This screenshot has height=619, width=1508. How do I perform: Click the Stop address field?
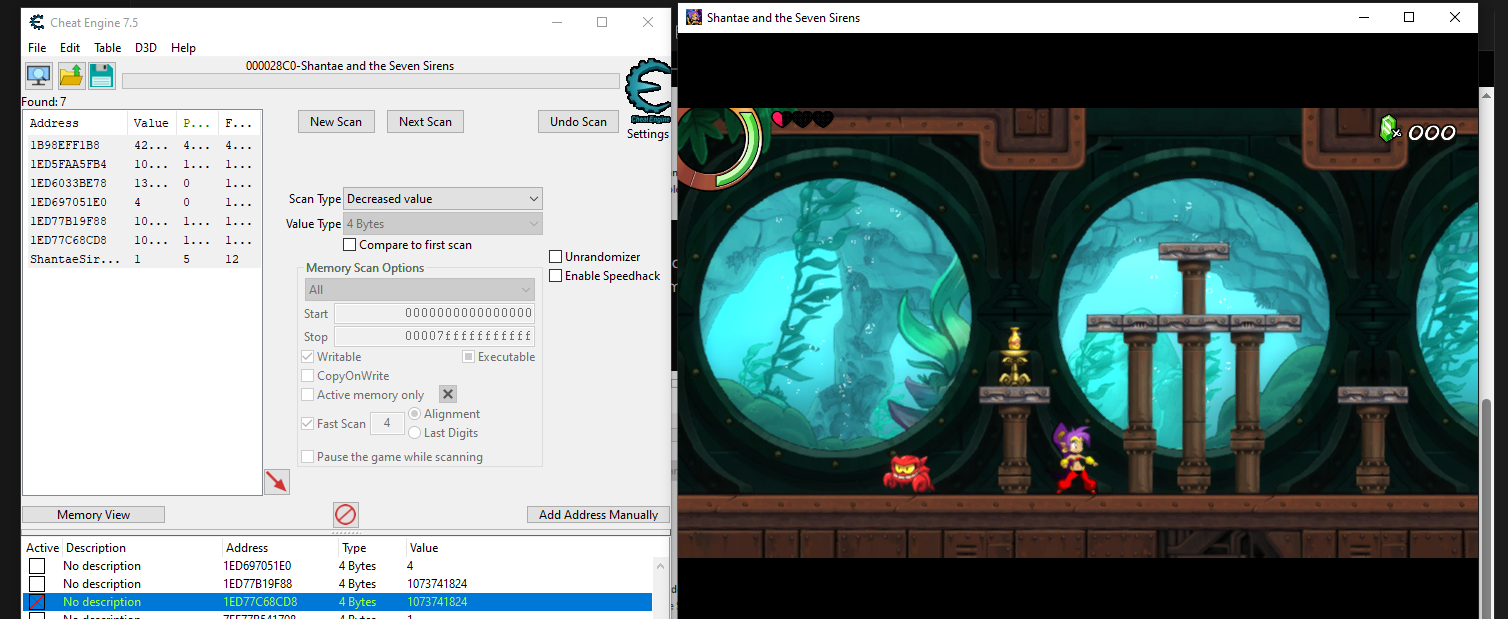click(434, 337)
